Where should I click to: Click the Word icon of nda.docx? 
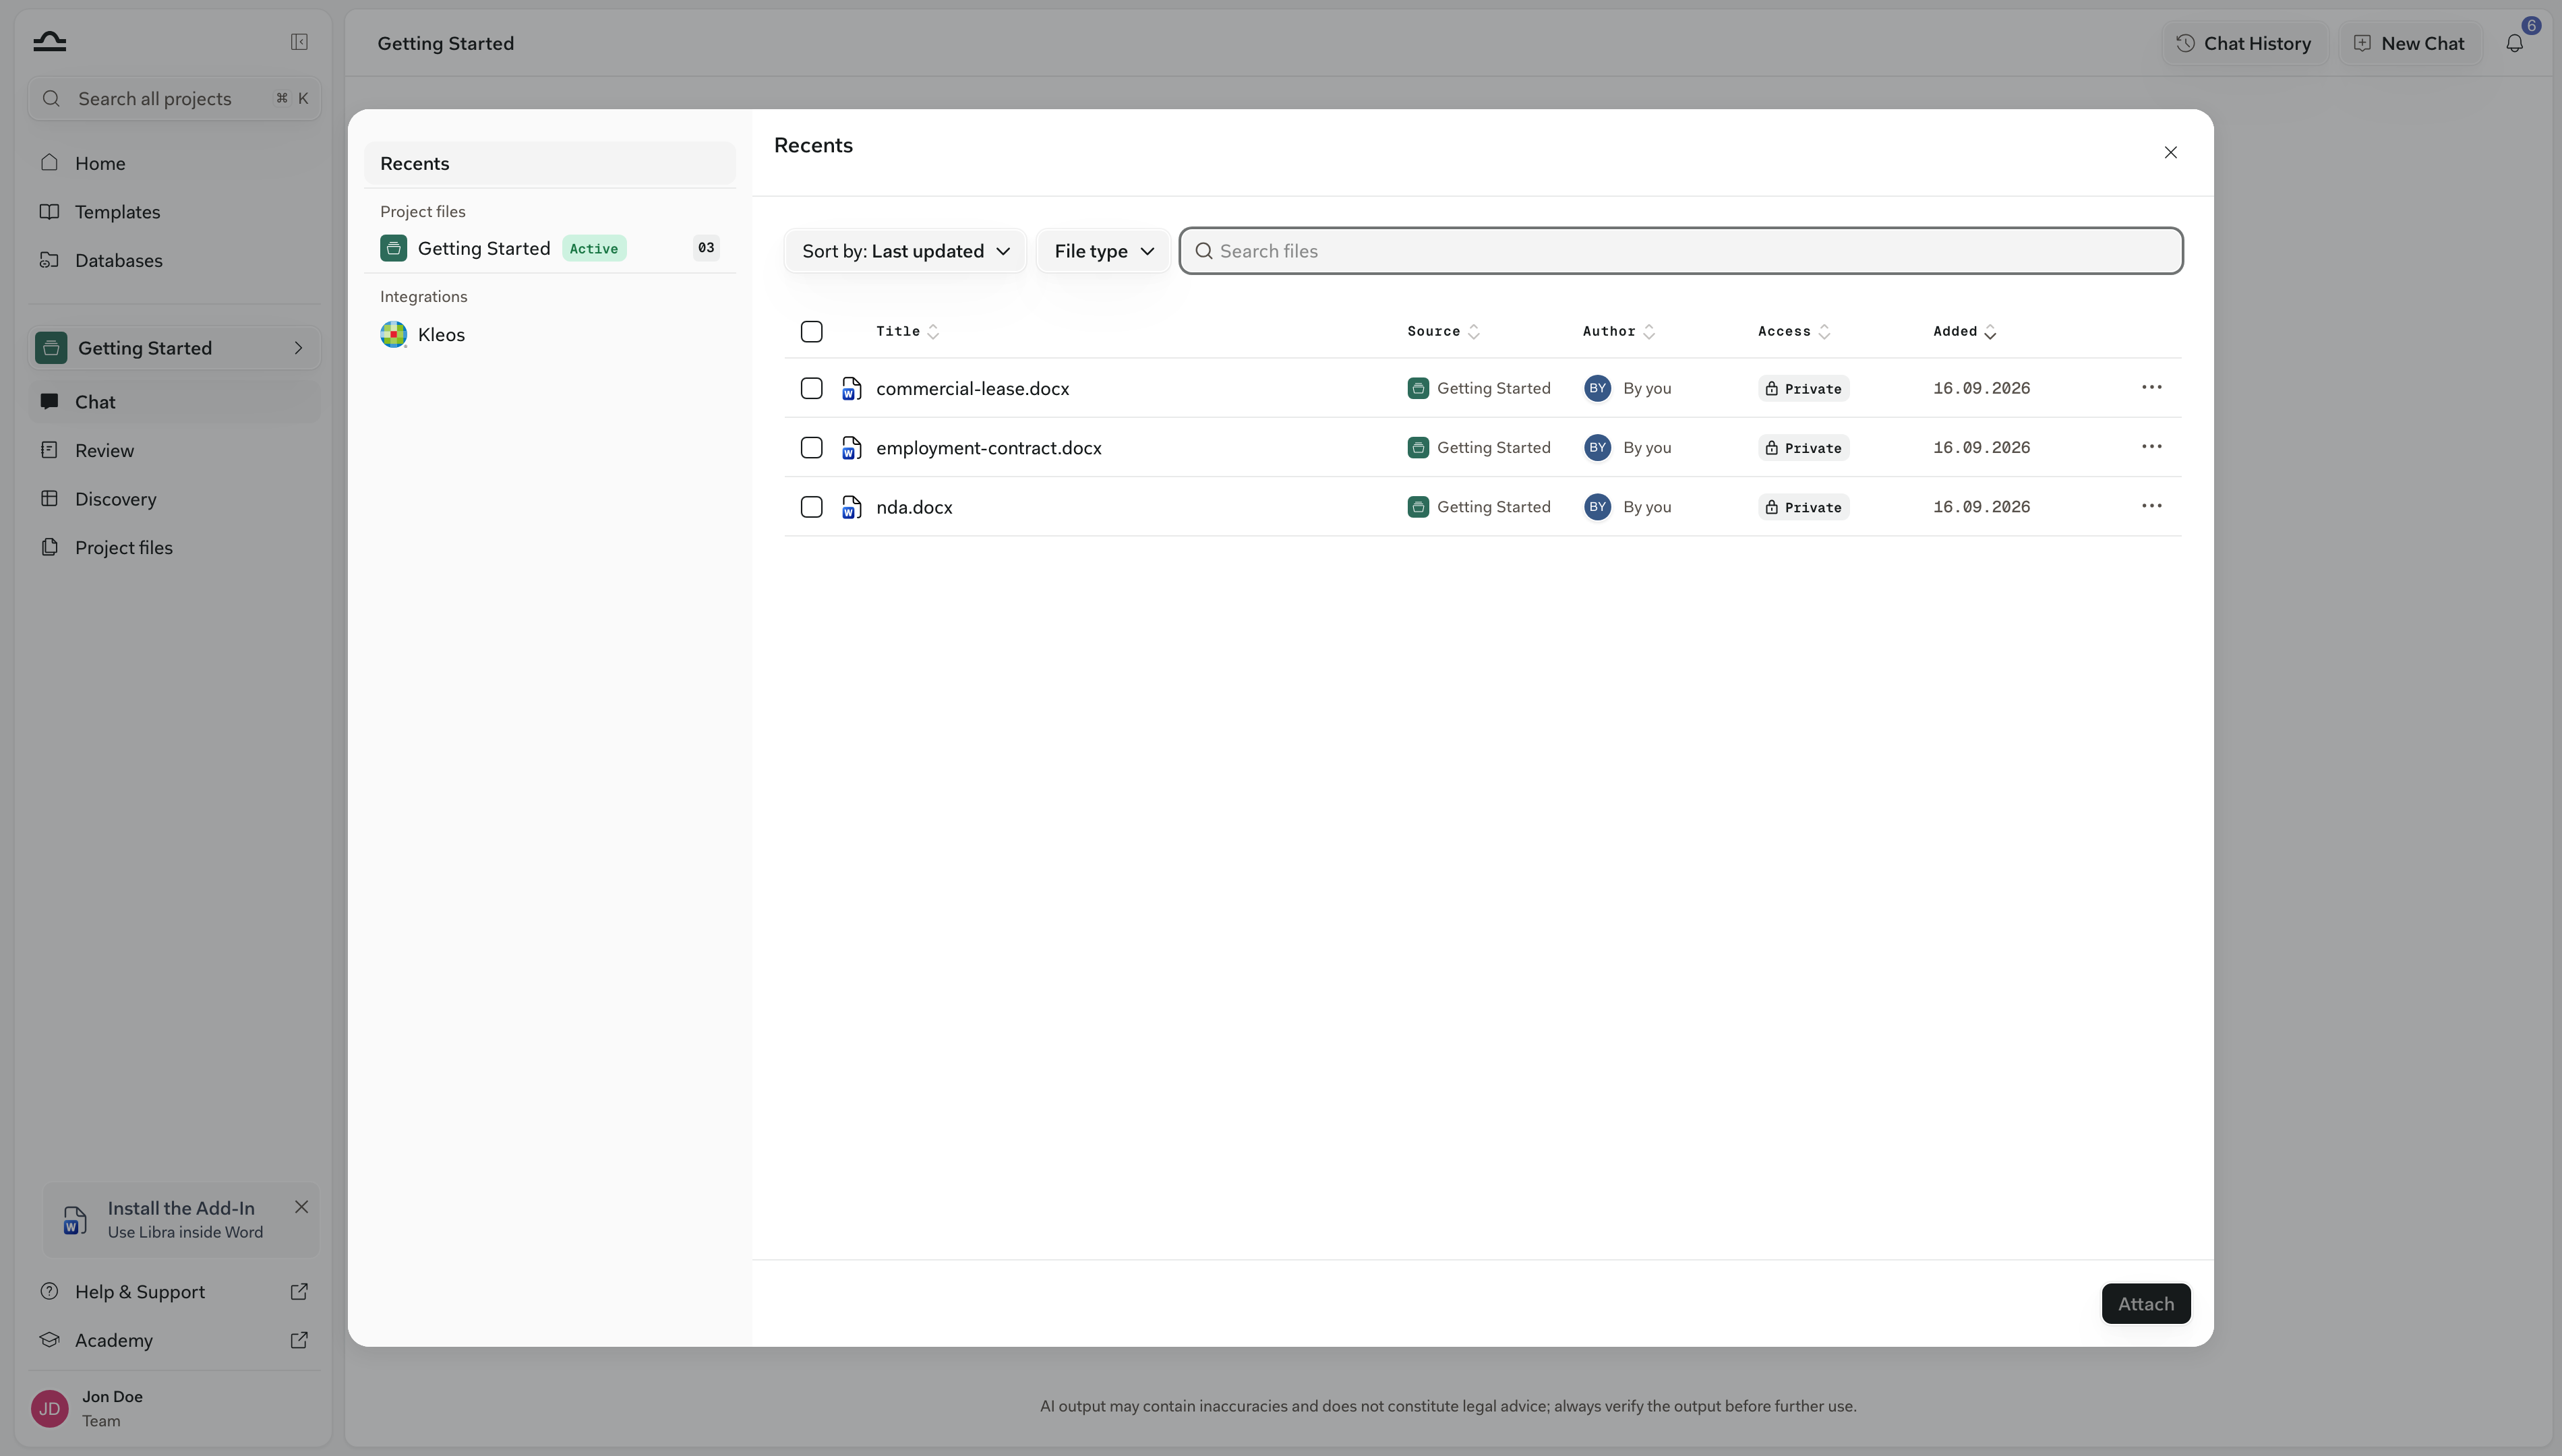point(851,507)
